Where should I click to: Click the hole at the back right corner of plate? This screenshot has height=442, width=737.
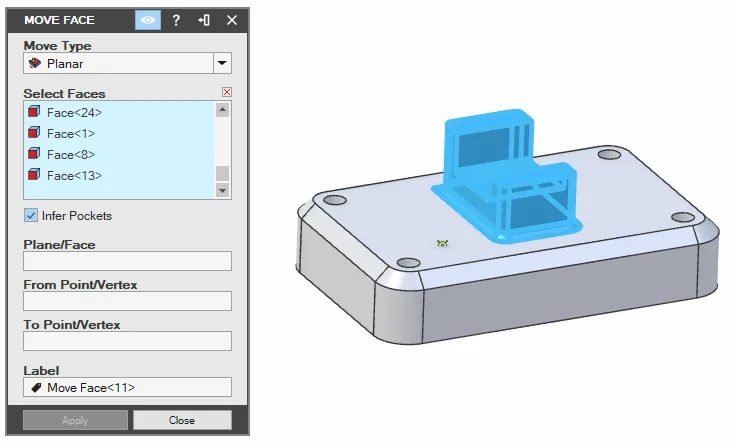click(x=609, y=154)
